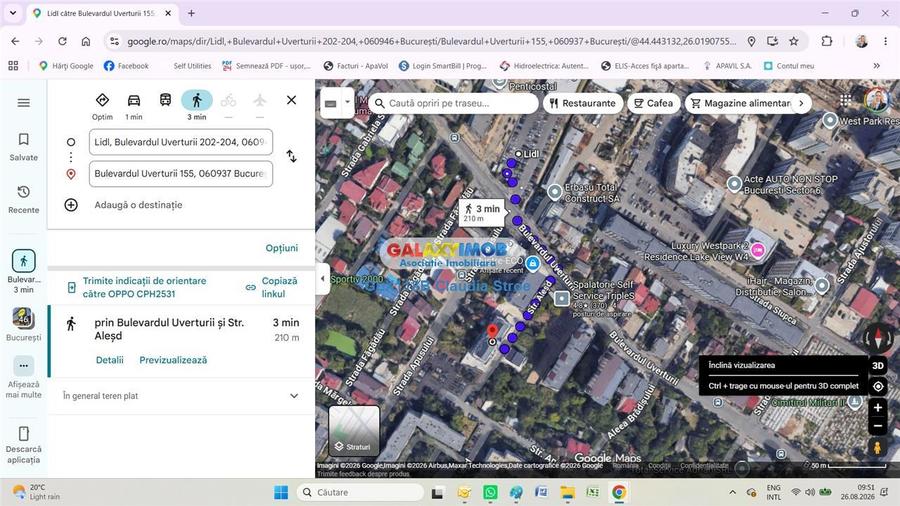The width and height of the screenshot is (900, 506).
Task: Filter by Restaurante chip
Action: (x=583, y=103)
